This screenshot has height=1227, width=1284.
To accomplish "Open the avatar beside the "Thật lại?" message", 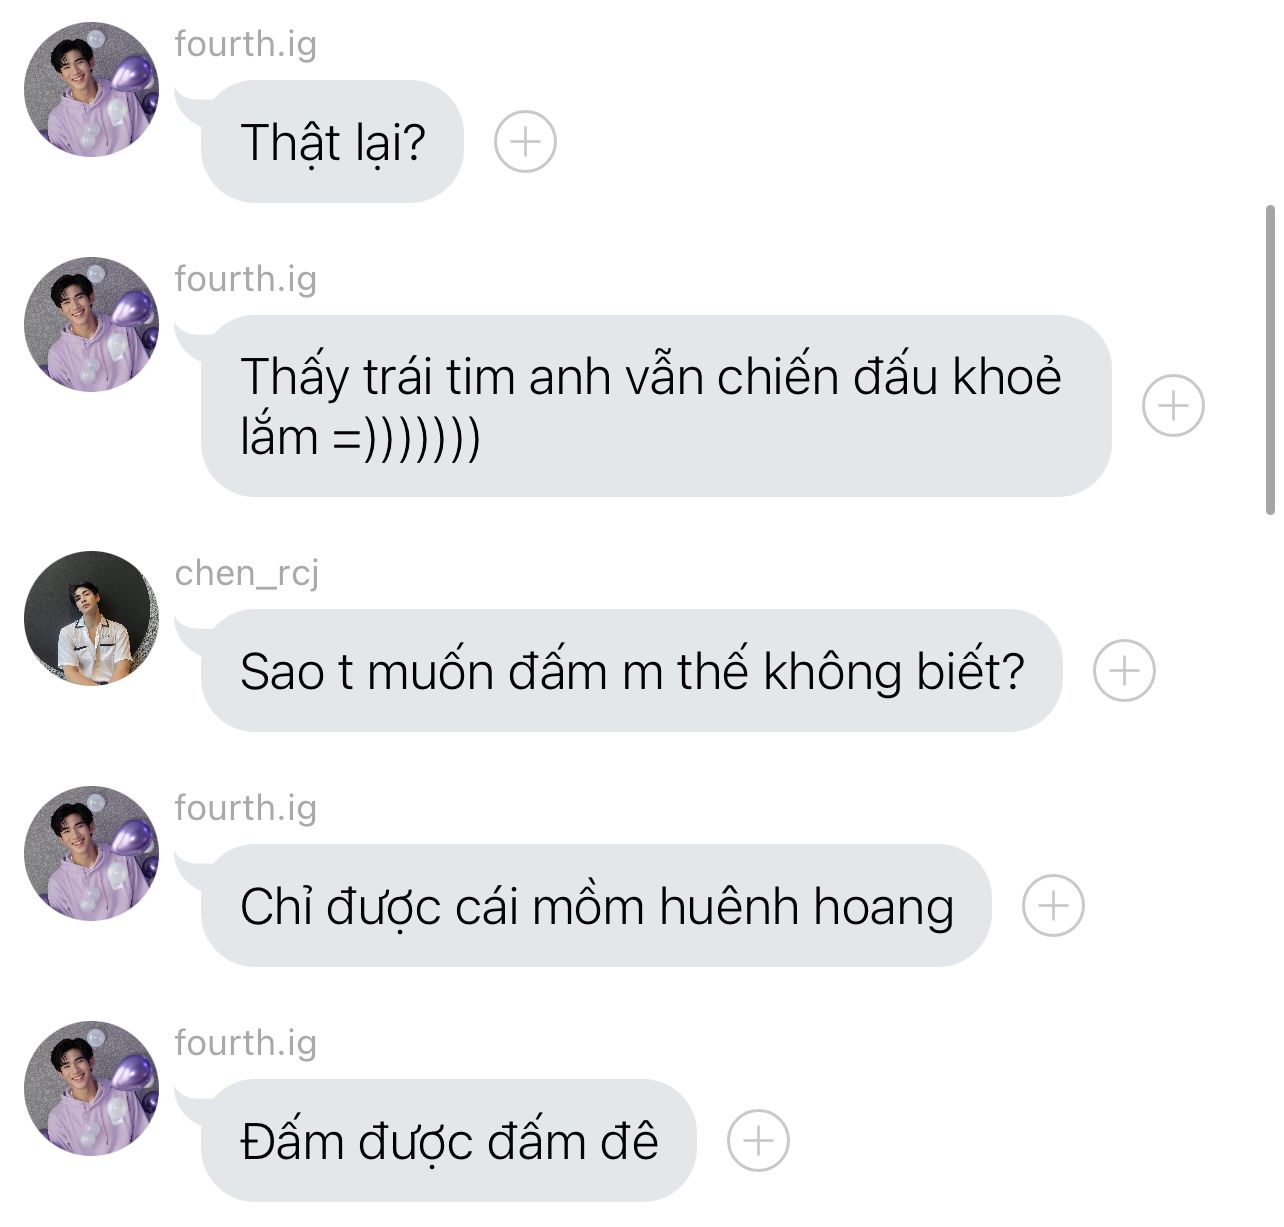I will click(x=91, y=90).
